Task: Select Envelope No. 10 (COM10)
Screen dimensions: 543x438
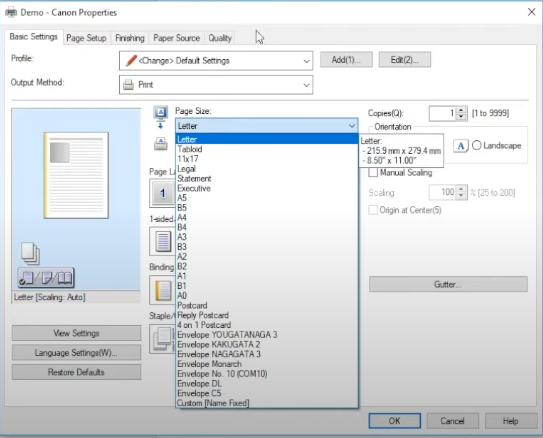Action: (x=267, y=374)
